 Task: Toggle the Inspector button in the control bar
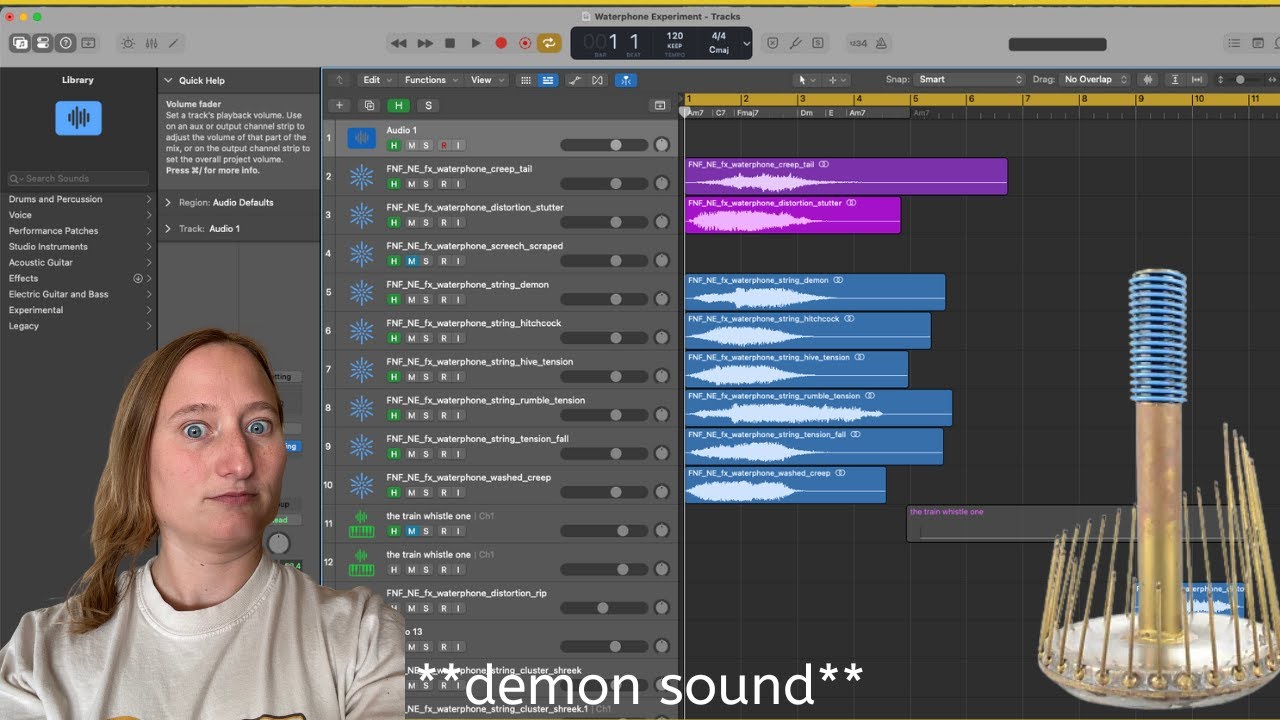(43, 43)
